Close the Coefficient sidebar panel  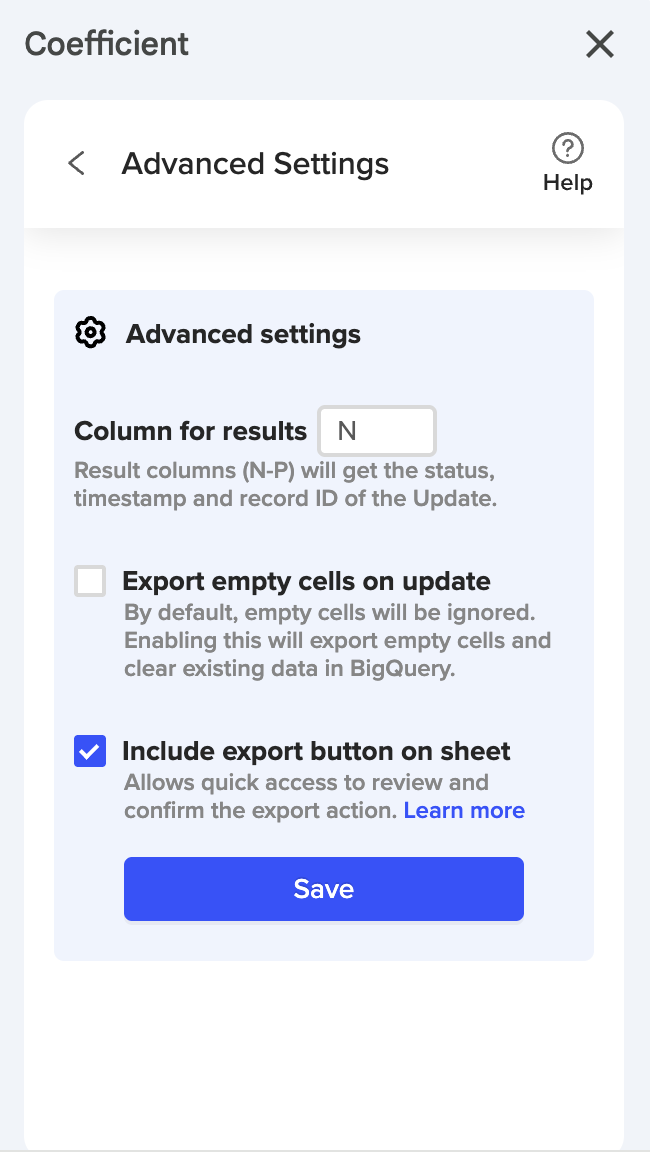pyautogui.click(x=599, y=44)
